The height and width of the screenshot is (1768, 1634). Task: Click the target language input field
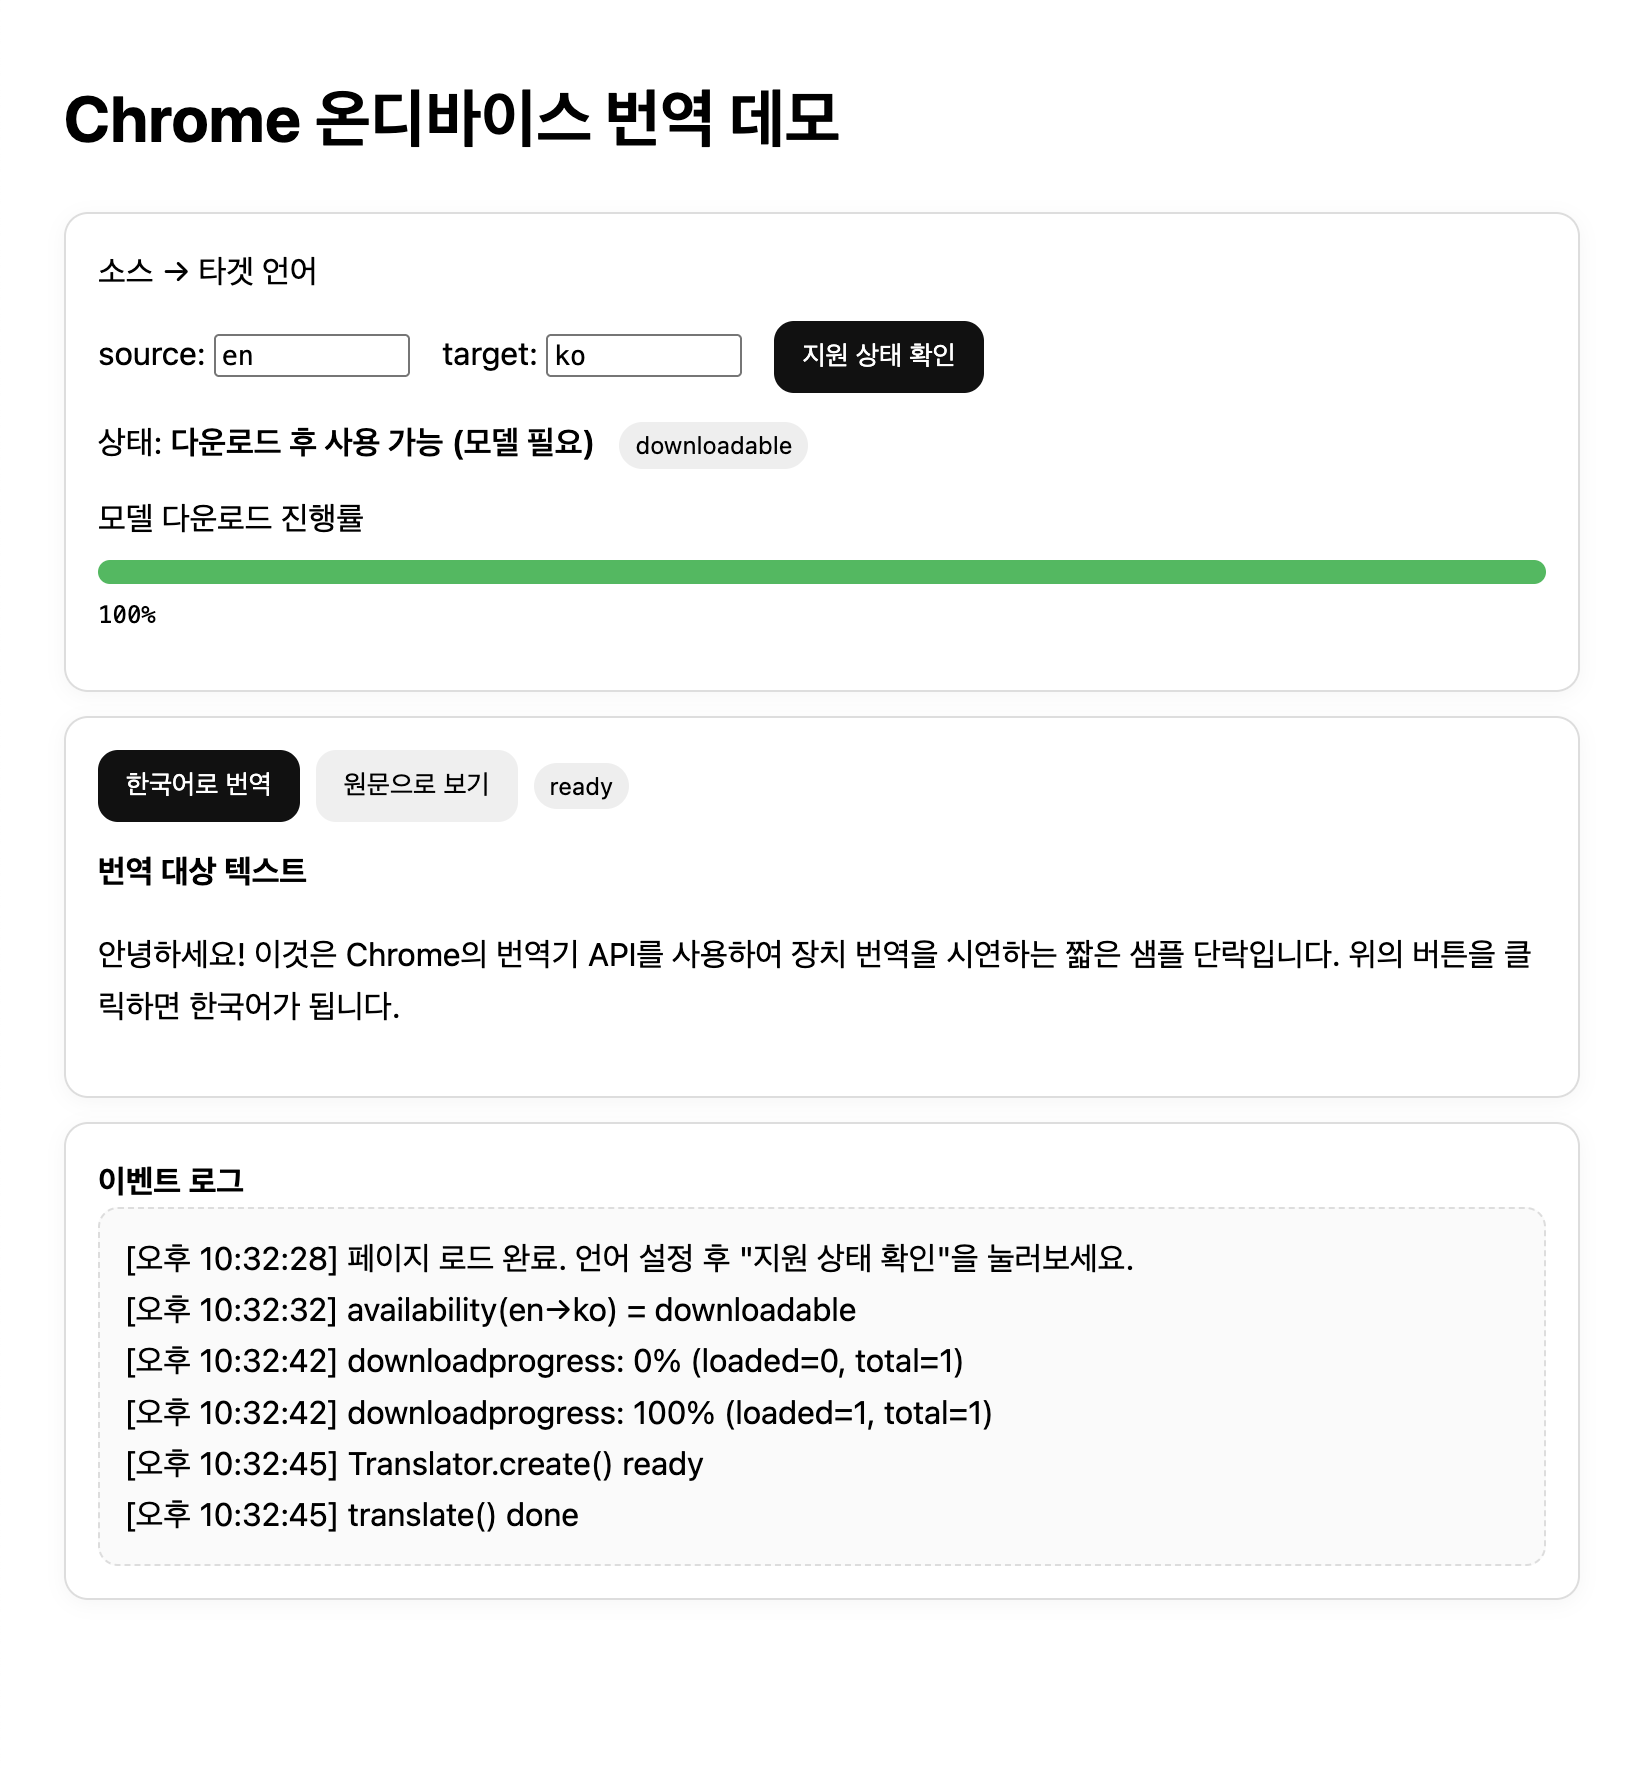643,356
